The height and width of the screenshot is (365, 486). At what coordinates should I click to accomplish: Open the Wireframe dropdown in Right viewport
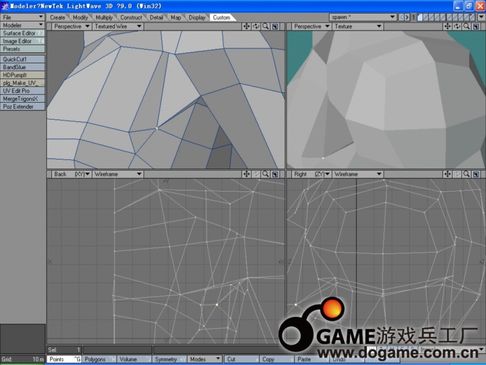coord(357,174)
